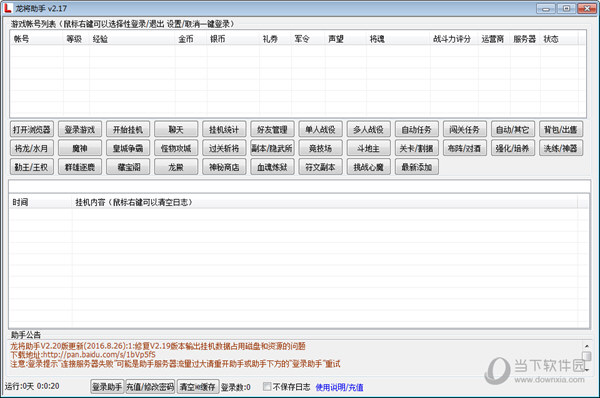Click the 金币 column header

[191, 39]
